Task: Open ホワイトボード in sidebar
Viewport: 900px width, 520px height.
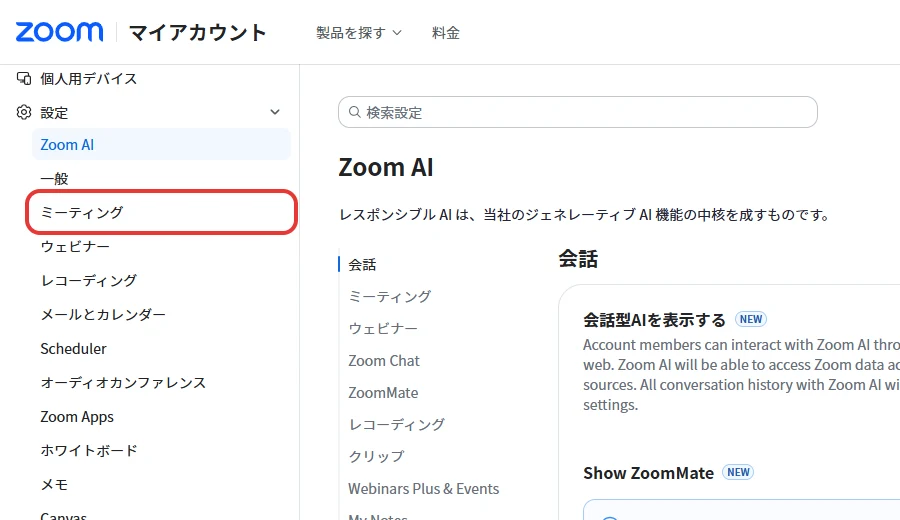Action: click(x=89, y=451)
